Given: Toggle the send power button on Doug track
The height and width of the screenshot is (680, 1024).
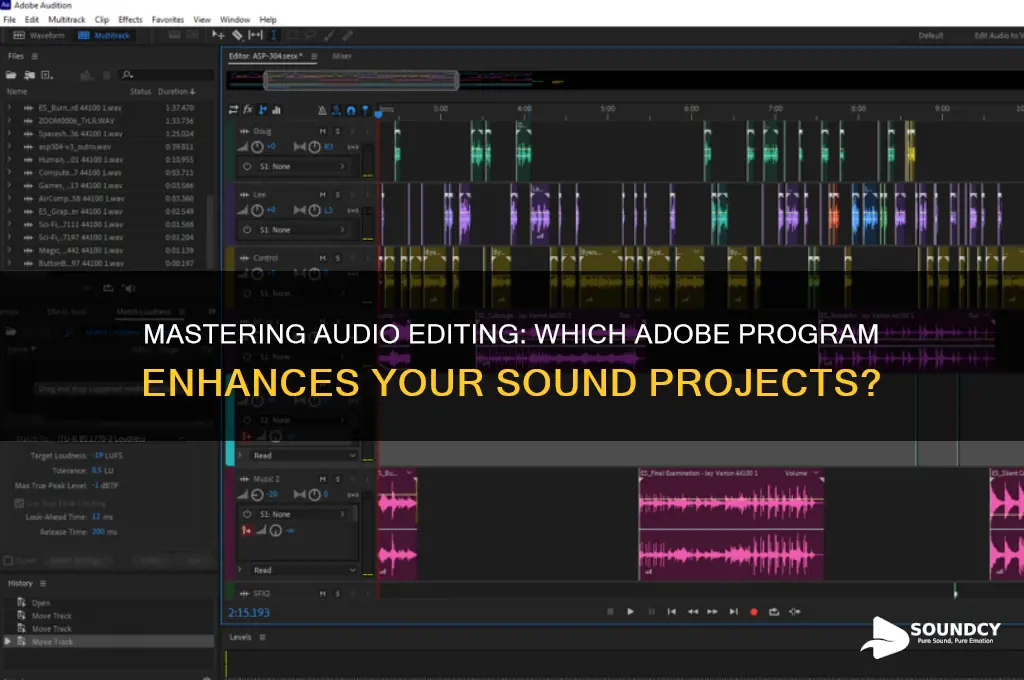Looking at the screenshot, I should point(247,167).
